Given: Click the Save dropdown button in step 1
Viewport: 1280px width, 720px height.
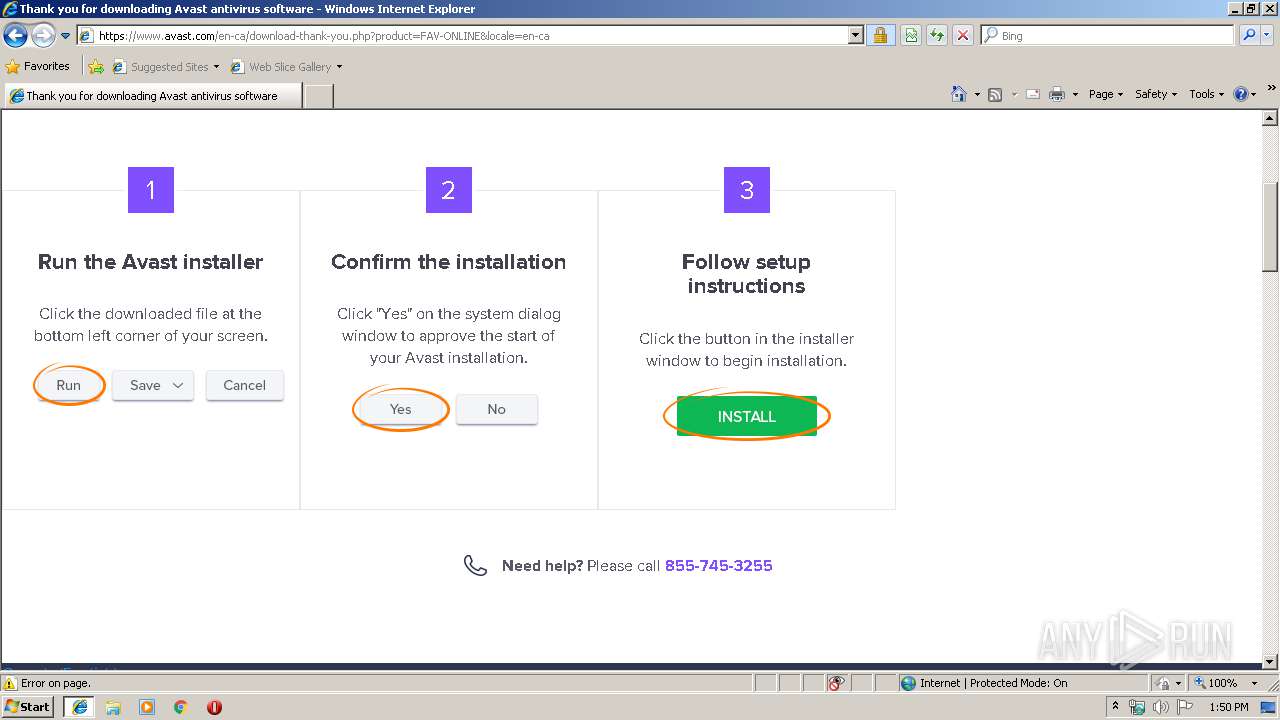Looking at the screenshot, I should tap(153, 385).
